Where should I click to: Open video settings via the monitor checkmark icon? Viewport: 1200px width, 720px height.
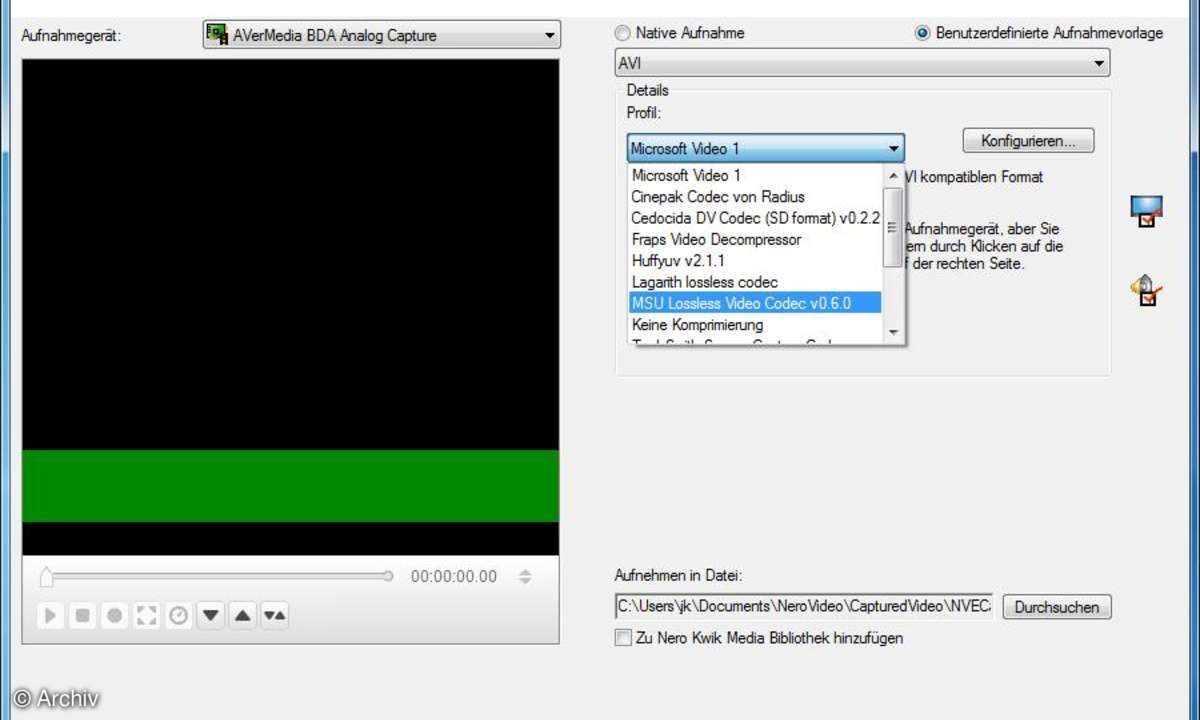pyautogui.click(x=1145, y=212)
